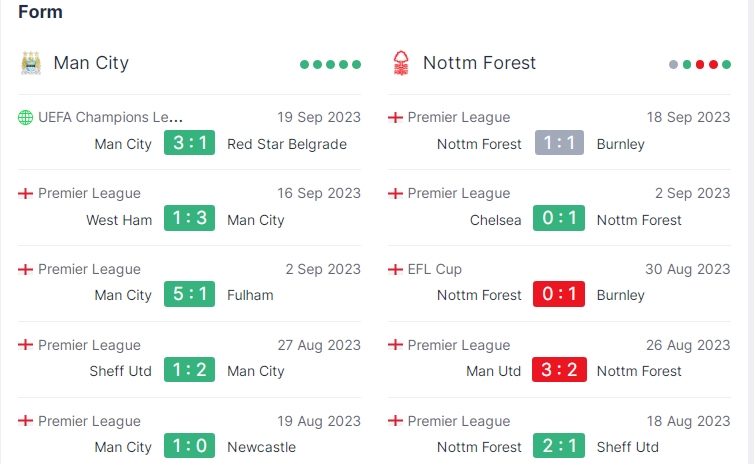
Task: Select the Nottm Forest team heading
Action: coord(479,63)
